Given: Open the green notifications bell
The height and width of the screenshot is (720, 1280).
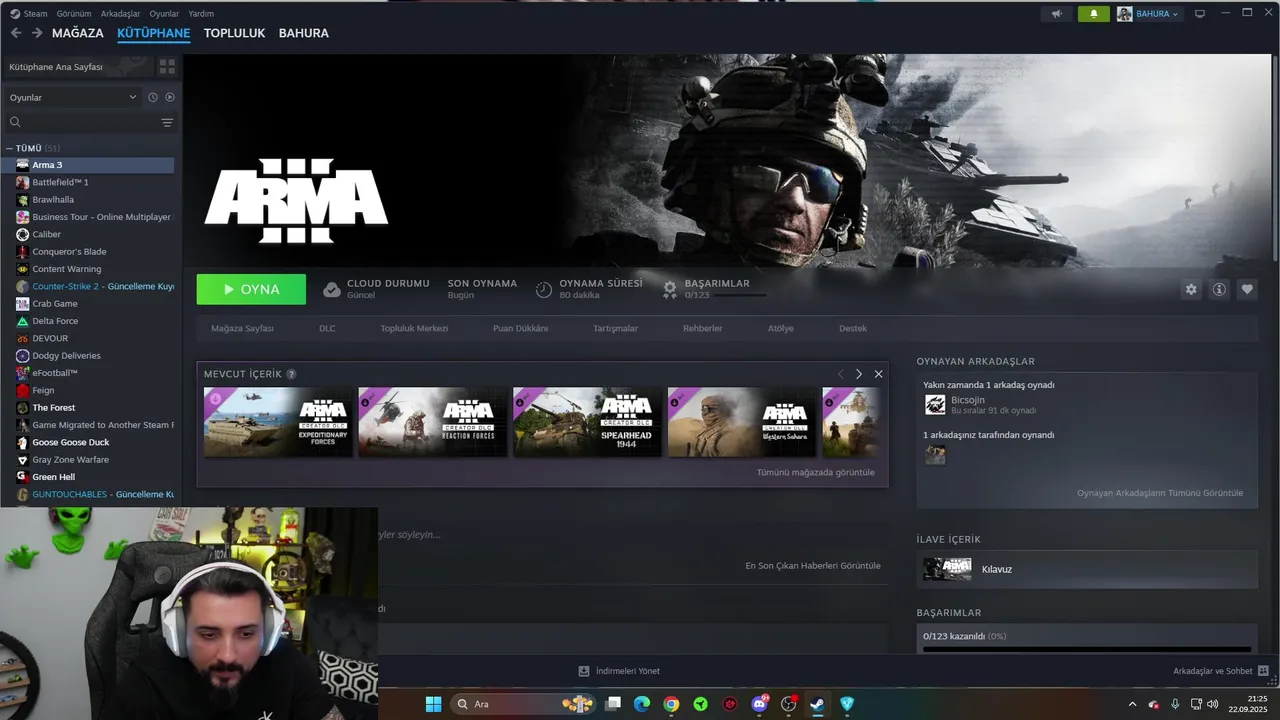Looking at the screenshot, I should (x=1094, y=14).
